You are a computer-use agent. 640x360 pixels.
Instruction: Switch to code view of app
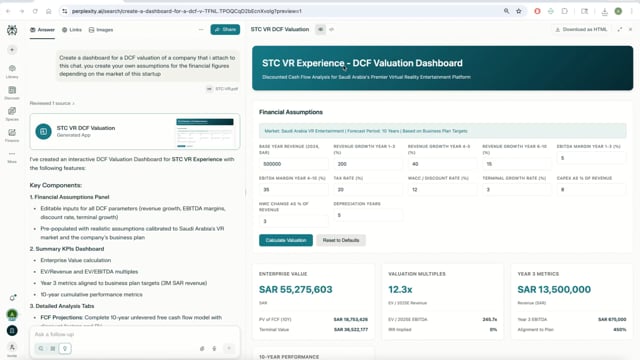[x=331, y=29]
